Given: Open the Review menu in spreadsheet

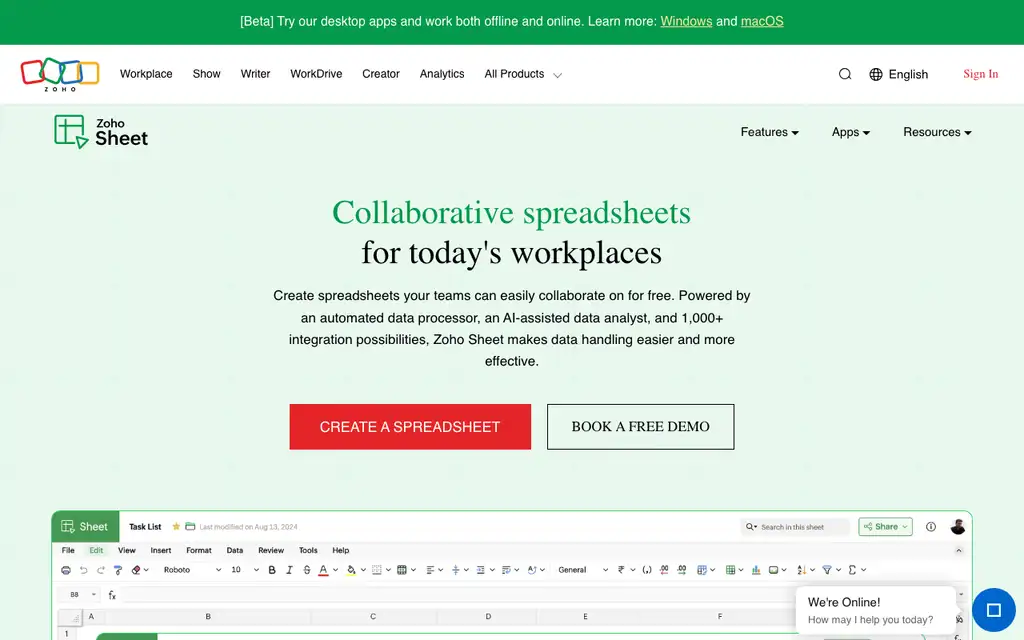Looking at the screenshot, I should 271,551.
